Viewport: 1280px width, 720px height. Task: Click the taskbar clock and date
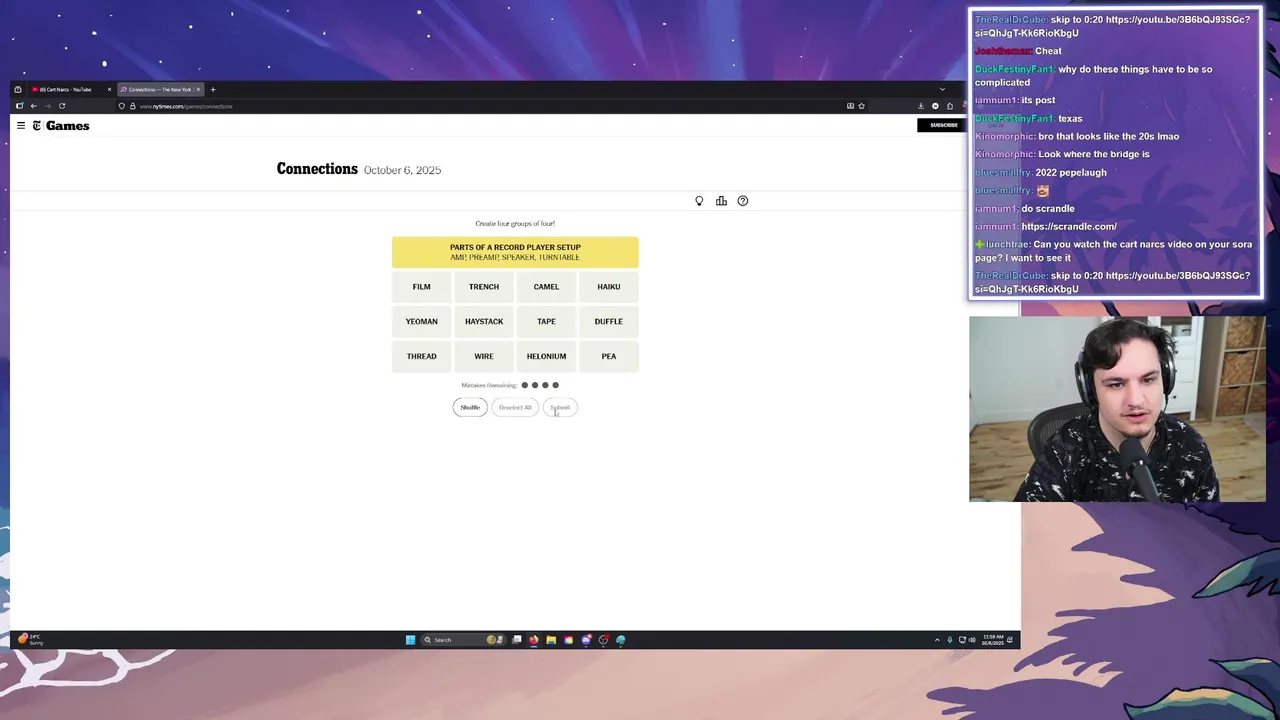[x=993, y=640]
